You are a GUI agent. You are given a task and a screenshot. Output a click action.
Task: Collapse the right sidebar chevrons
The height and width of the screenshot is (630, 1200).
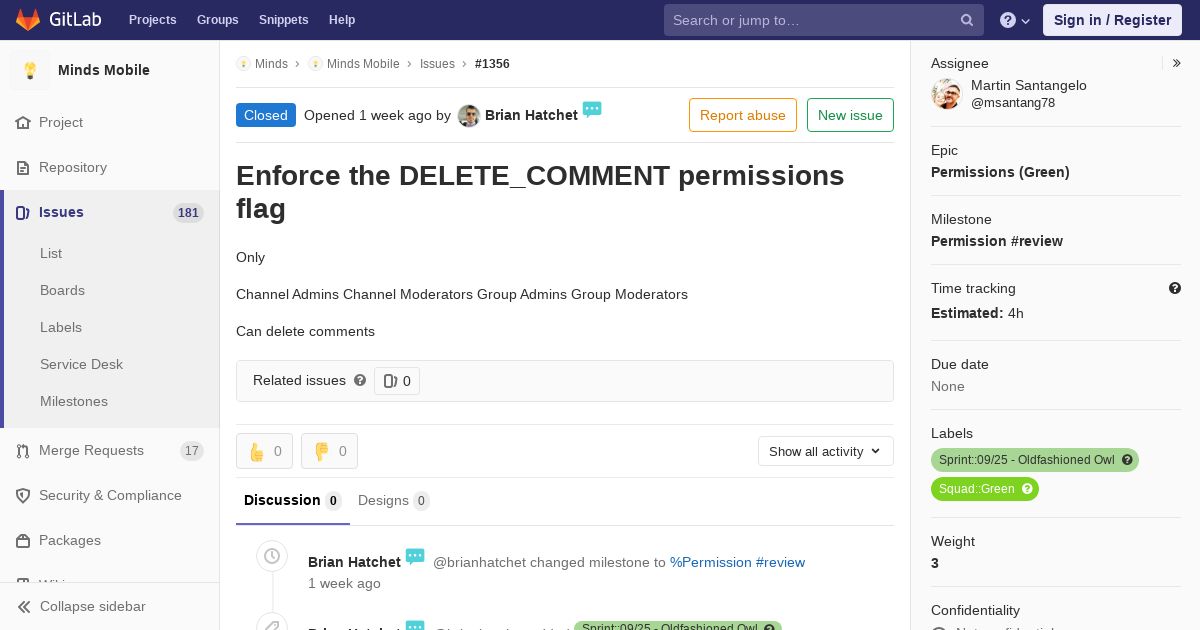(x=1177, y=63)
